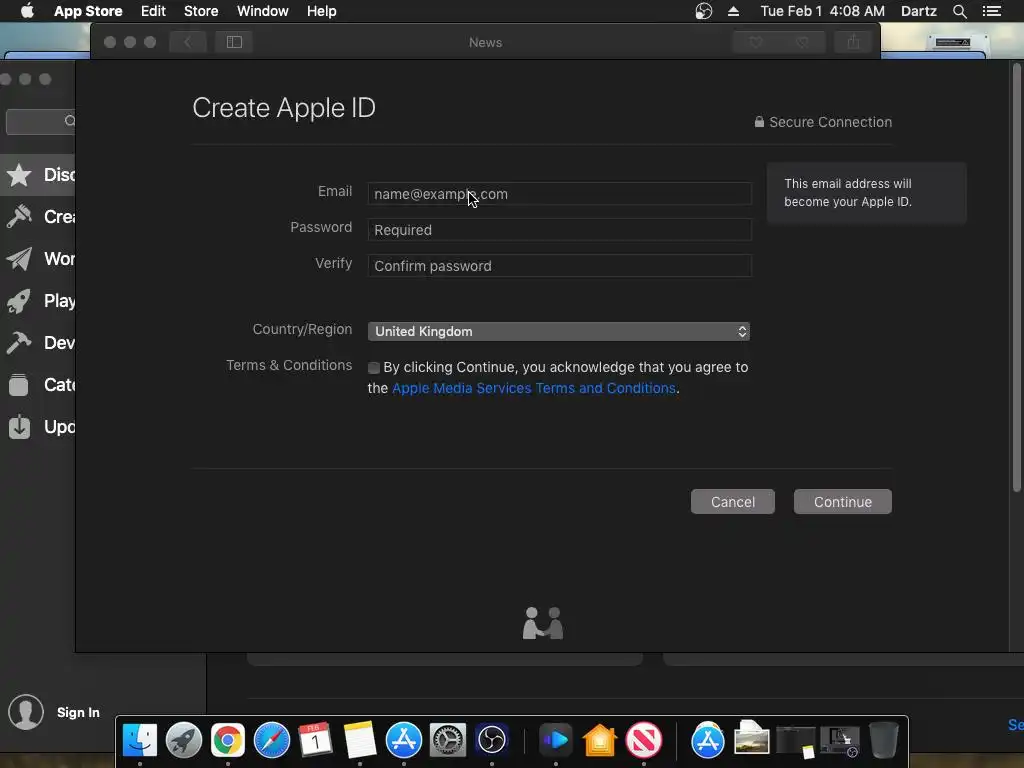Open Calendar from the Dock
Viewport: 1024px width, 768px height.
point(315,740)
